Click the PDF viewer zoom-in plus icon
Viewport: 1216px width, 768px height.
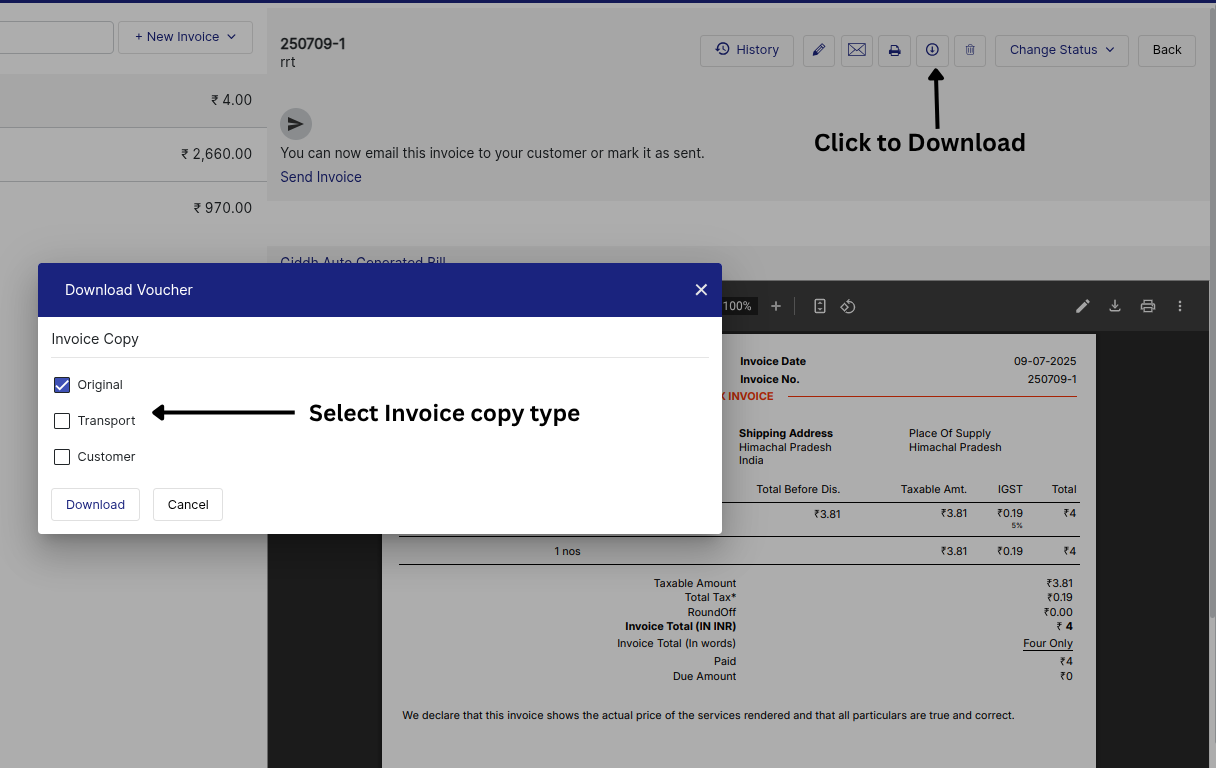point(776,306)
